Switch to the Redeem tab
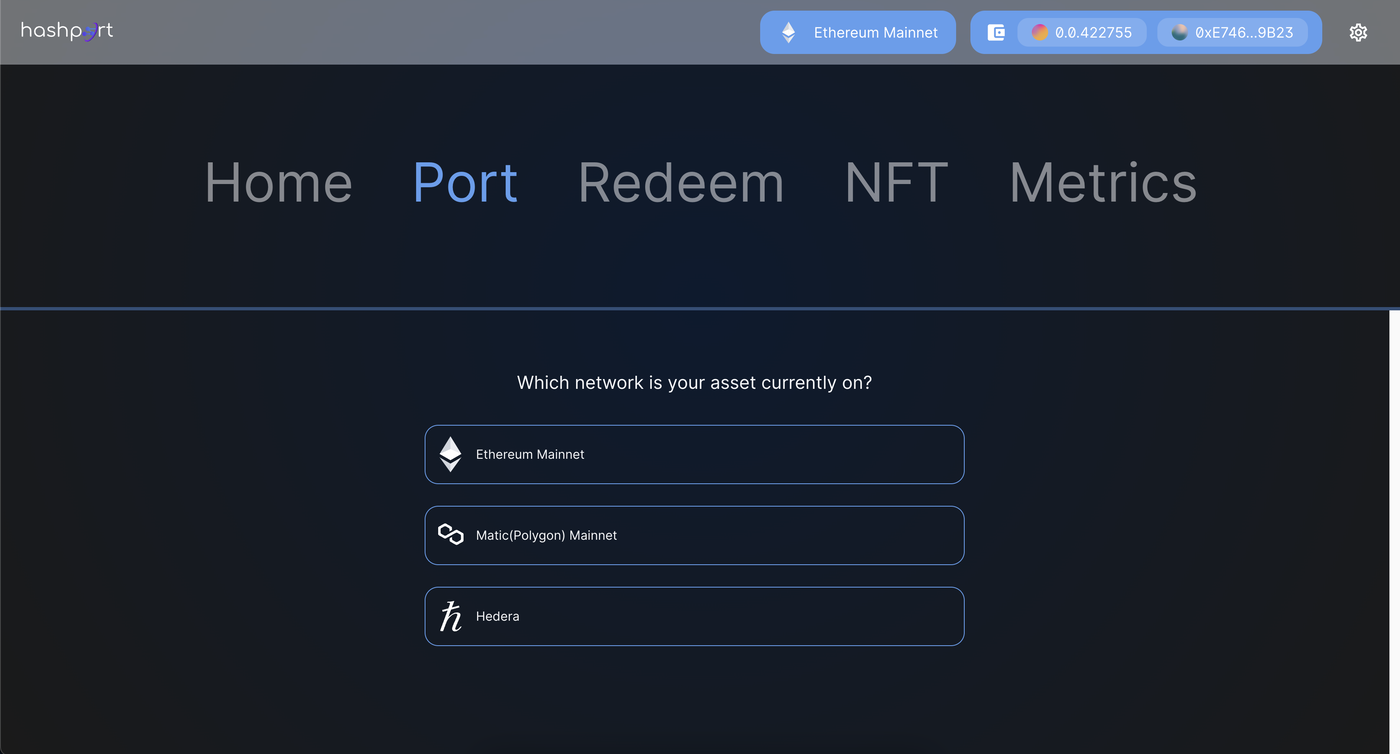Image resolution: width=1400 pixels, height=754 pixels. click(680, 183)
